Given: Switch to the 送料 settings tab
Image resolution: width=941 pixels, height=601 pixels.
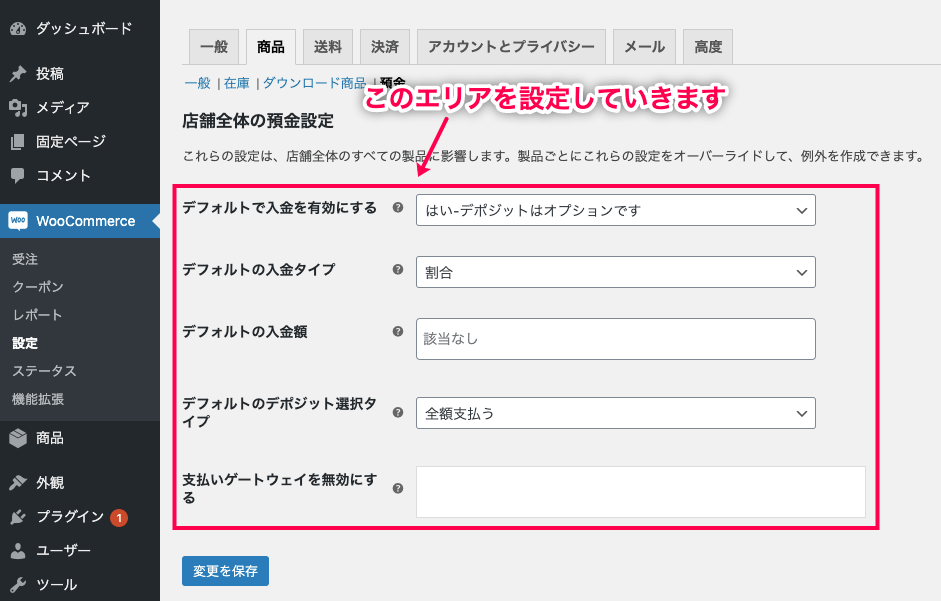Looking at the screenshot, I should click(327, 46).
